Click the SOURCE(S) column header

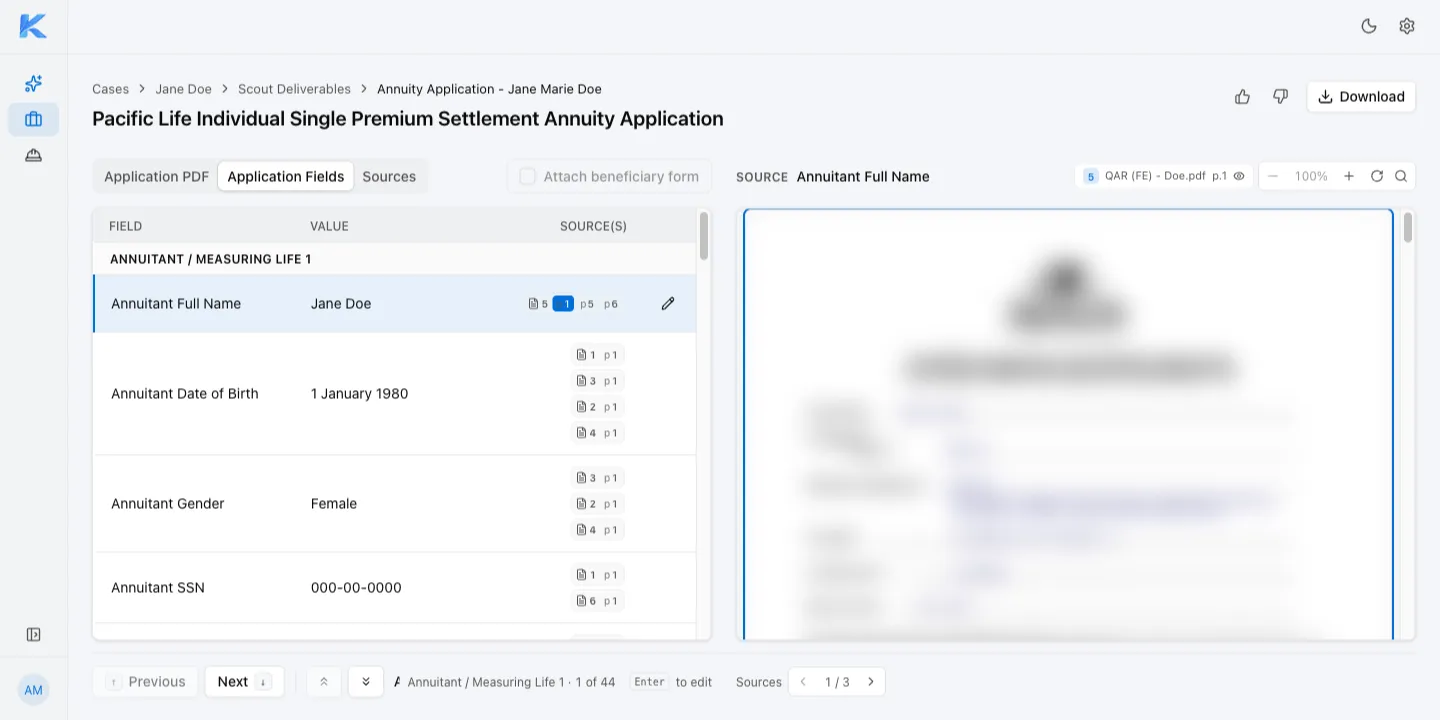coord(593,226)
